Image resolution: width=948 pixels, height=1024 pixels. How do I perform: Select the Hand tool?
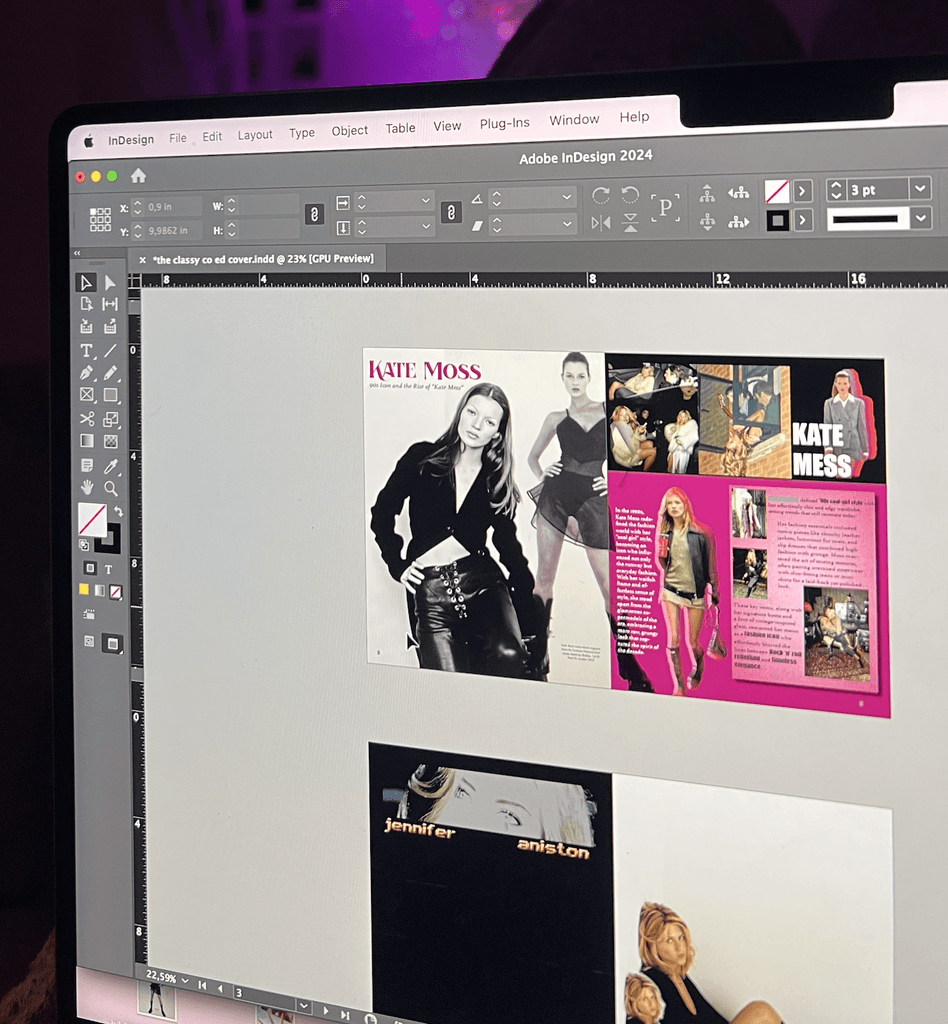[87, 487]
